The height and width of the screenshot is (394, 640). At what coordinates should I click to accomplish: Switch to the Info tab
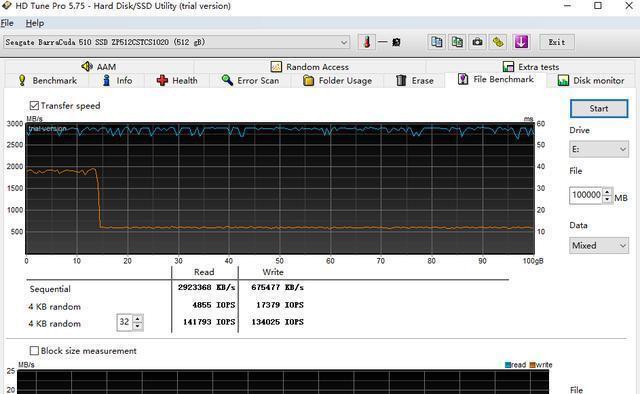(x=117, y=80)
